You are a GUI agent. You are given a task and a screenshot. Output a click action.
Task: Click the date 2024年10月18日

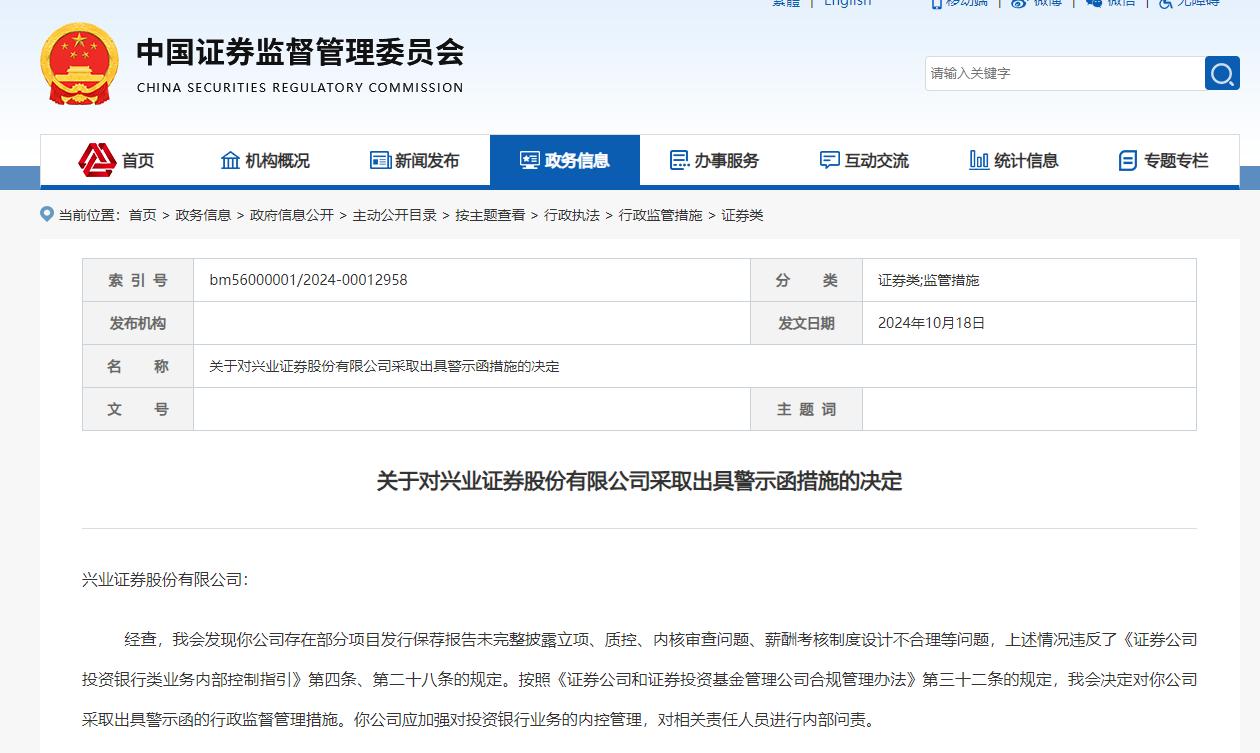pyautogui.click(x=932, y=323)
